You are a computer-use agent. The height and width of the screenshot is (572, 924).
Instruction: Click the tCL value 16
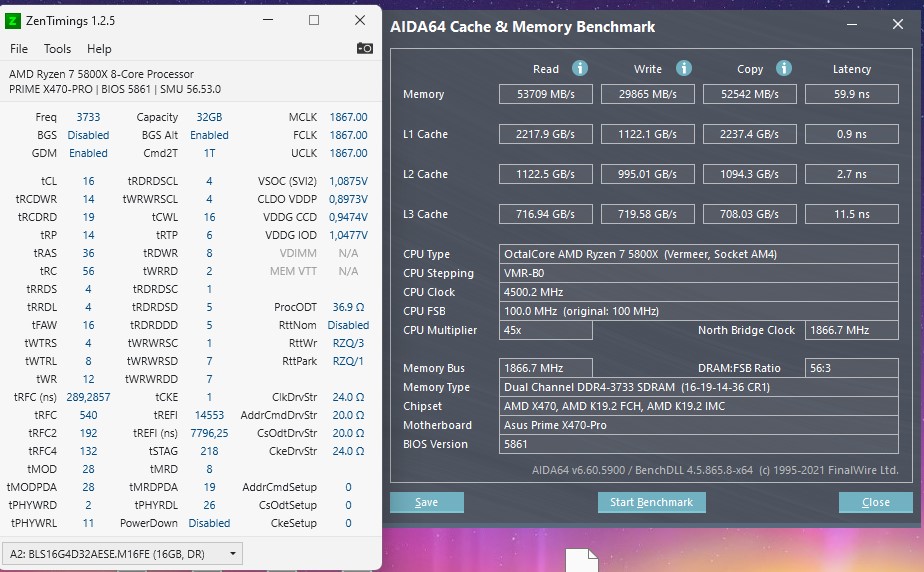tap(88, 181)
